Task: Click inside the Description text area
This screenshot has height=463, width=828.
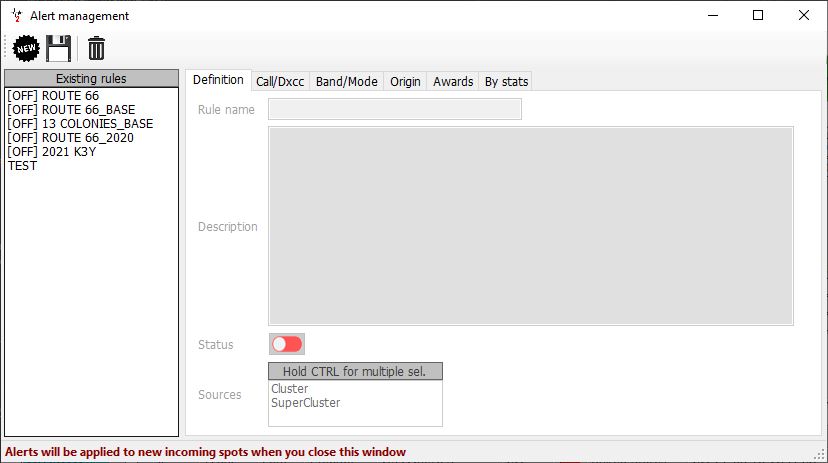Action: point(531,226)
